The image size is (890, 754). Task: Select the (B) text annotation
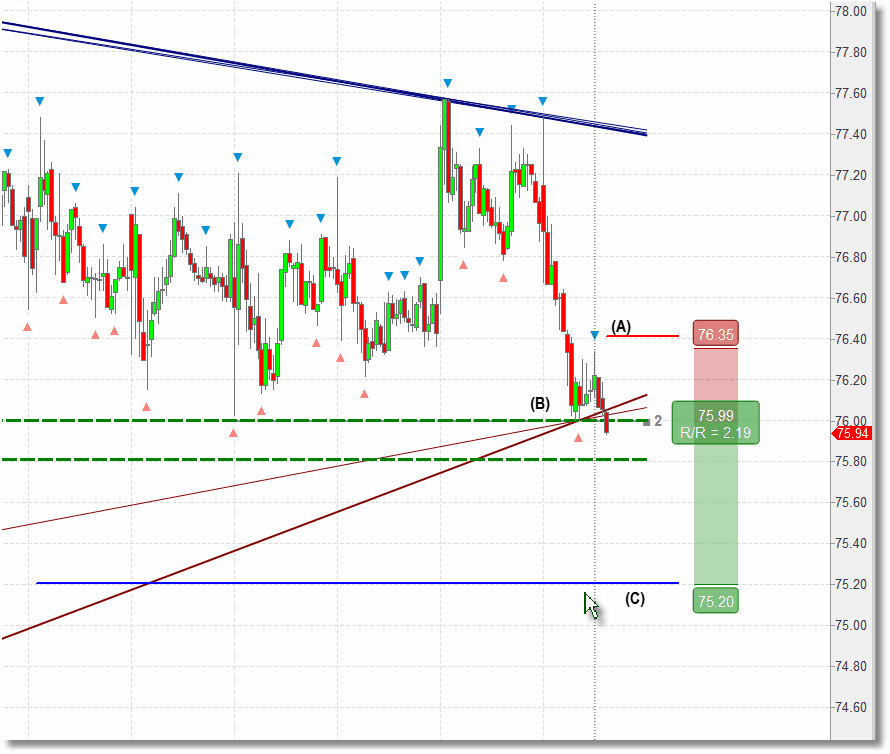540,404
